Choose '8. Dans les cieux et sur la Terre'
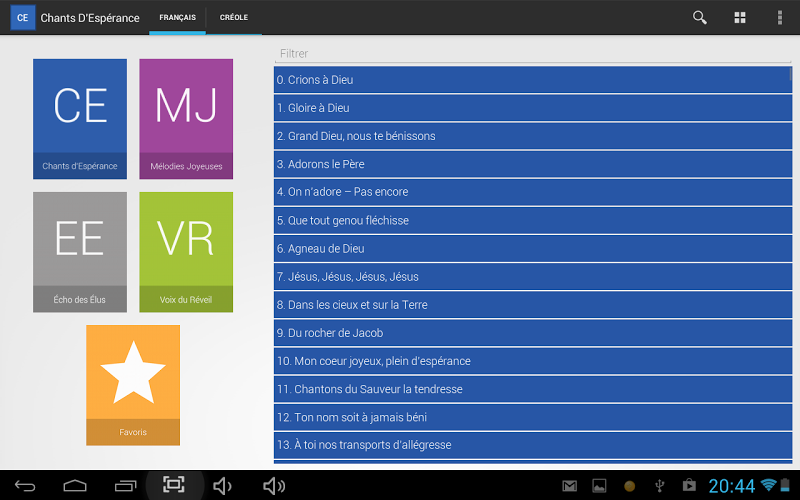800x500 pixels. click(533, 305)
